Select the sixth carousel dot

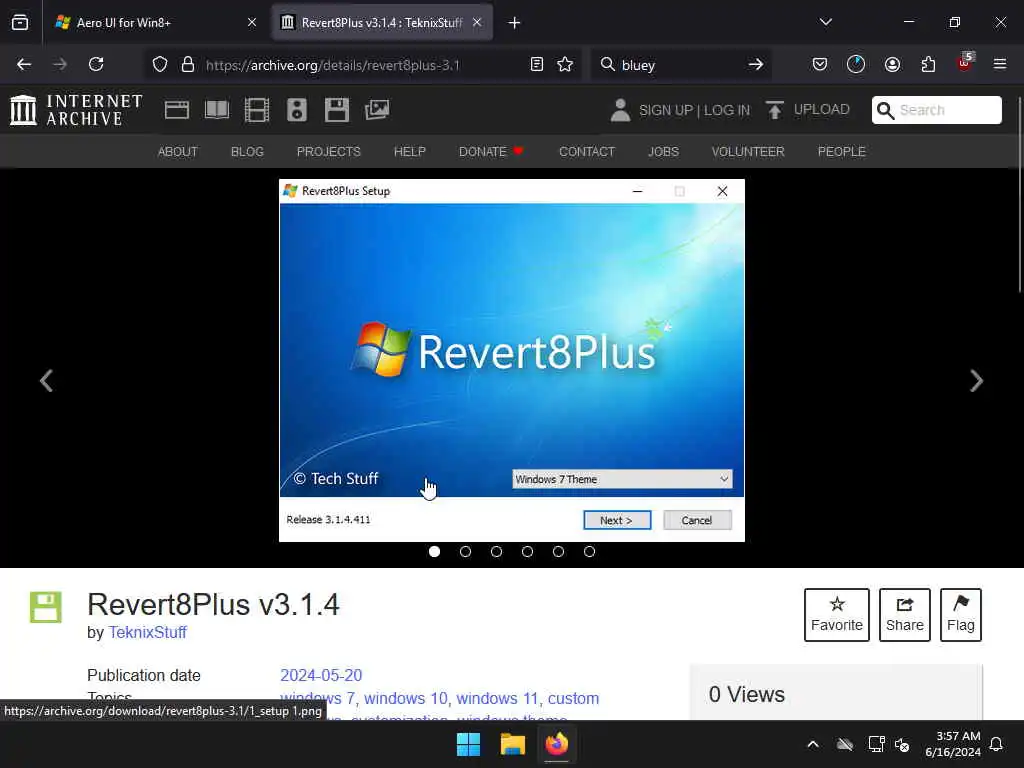(589, 552)
